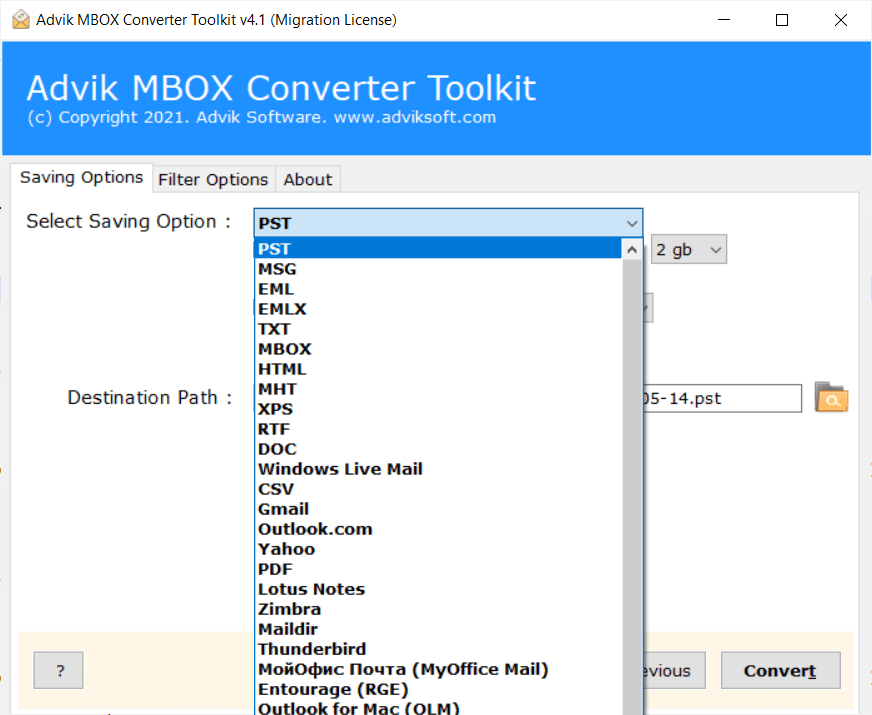
Task: Select EML saving option
Action: click(x=438, y=289)
